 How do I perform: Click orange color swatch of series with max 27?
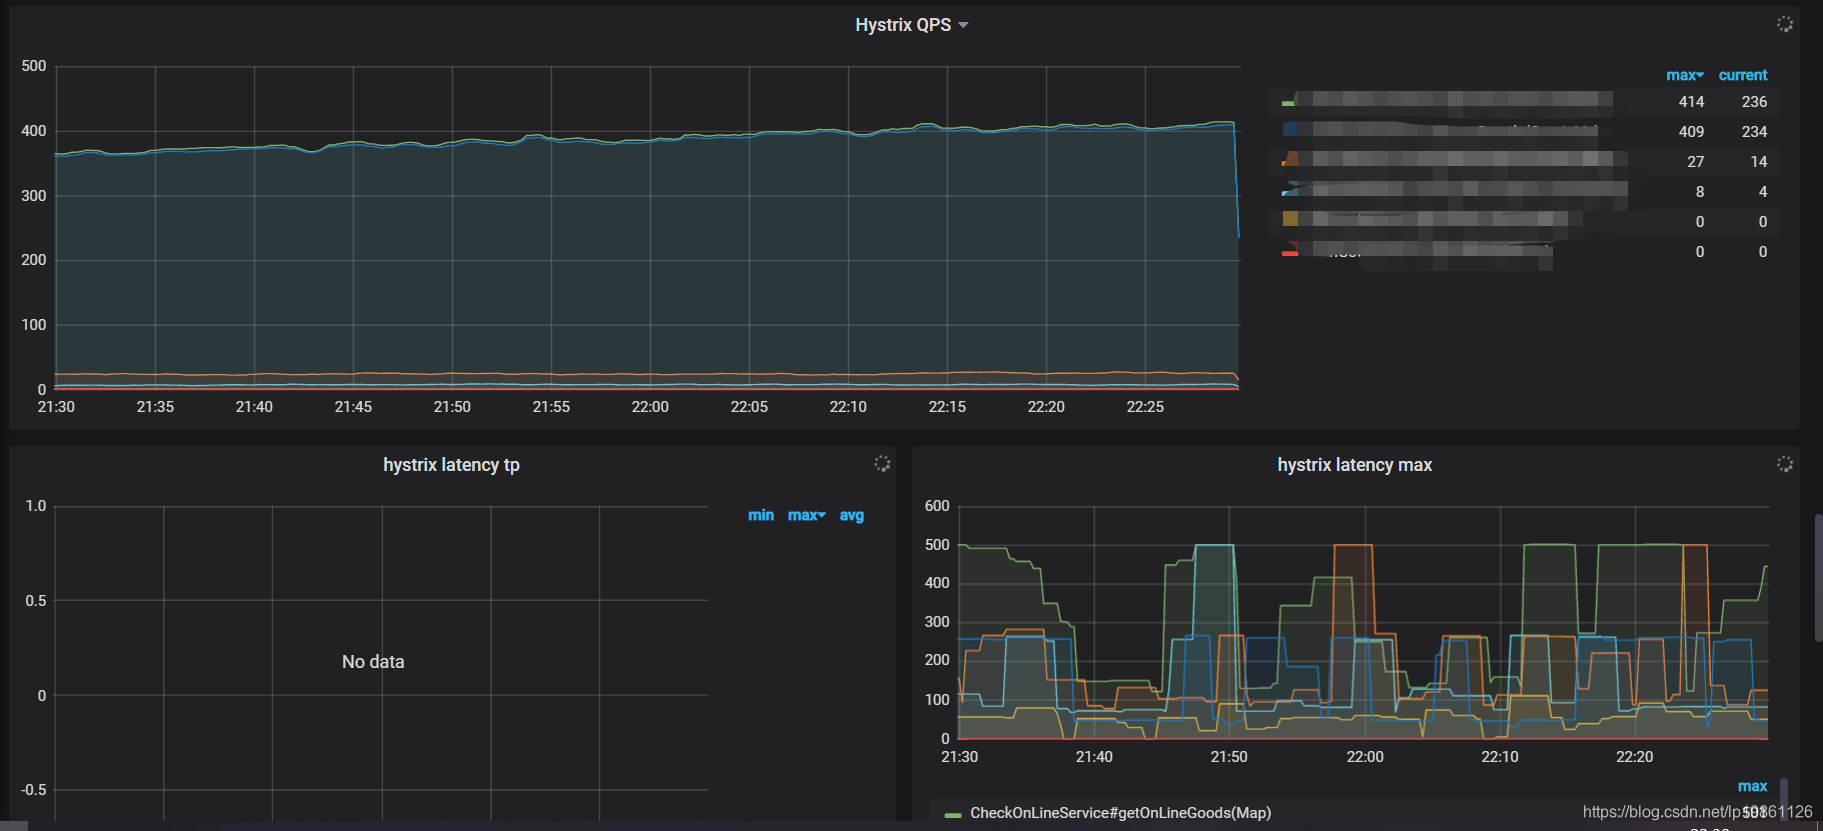tap(1290, 160)
